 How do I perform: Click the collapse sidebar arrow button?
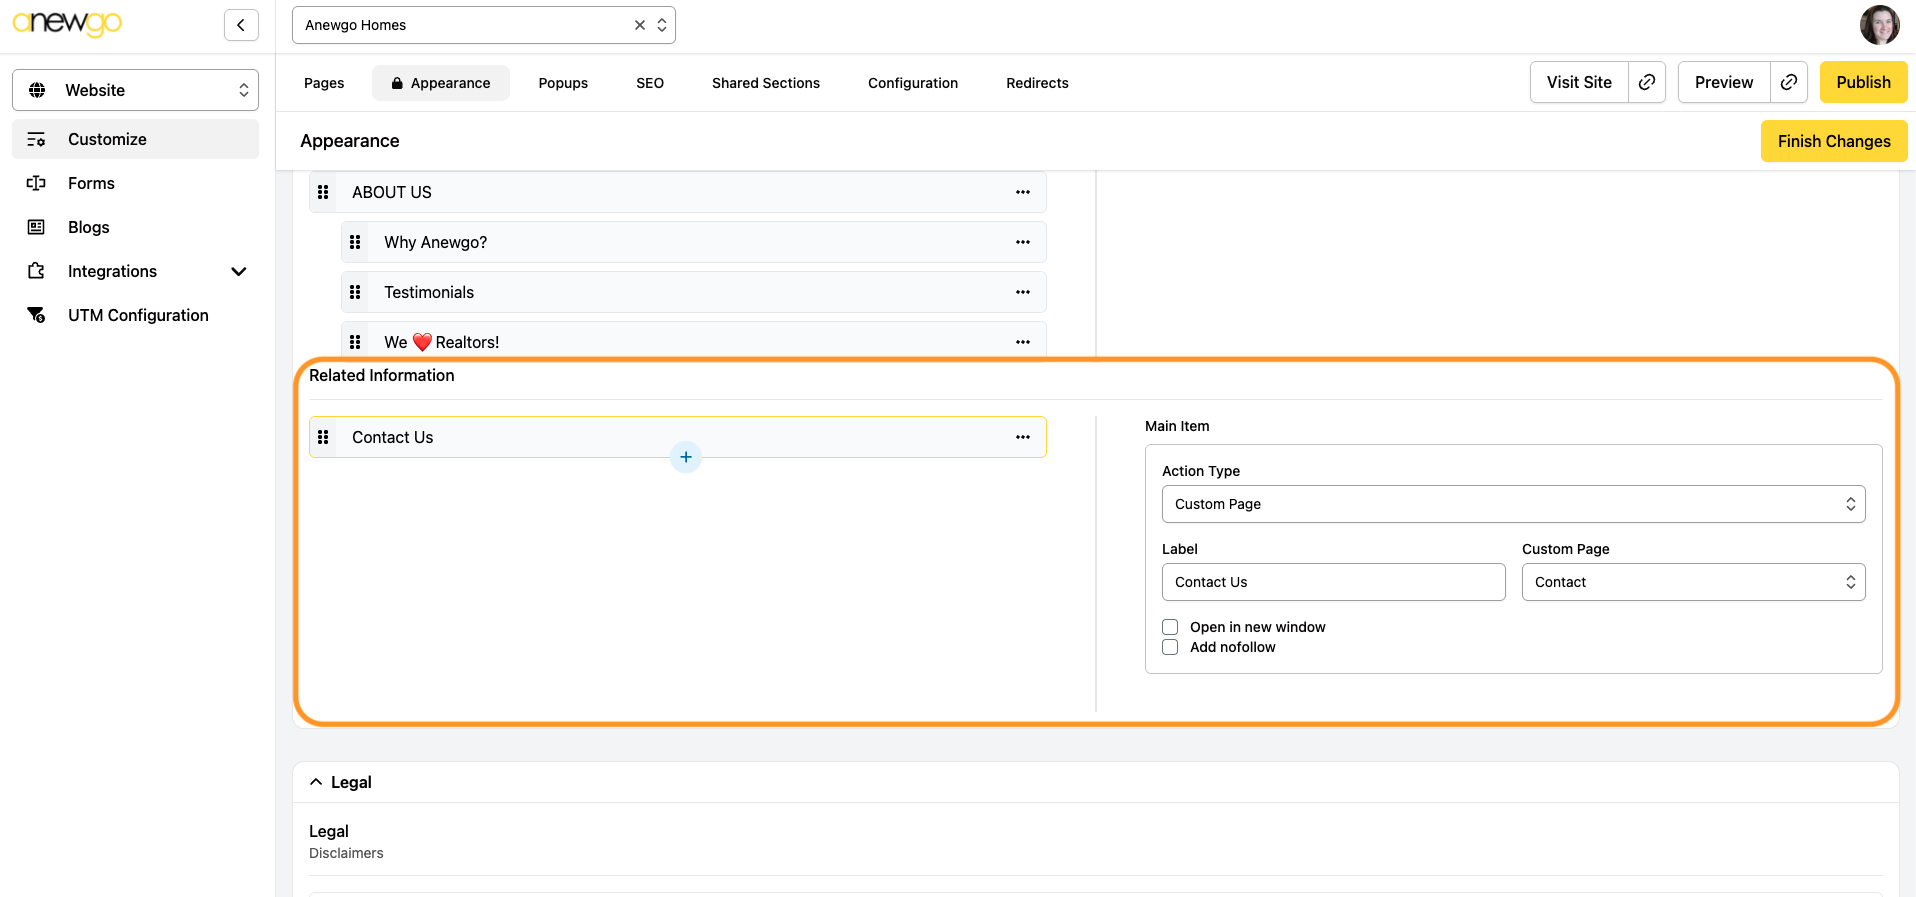(x=241, y=25)
